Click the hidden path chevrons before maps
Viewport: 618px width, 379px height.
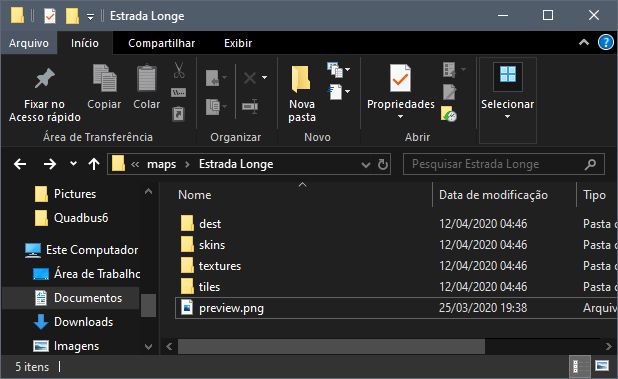(135, 164)
